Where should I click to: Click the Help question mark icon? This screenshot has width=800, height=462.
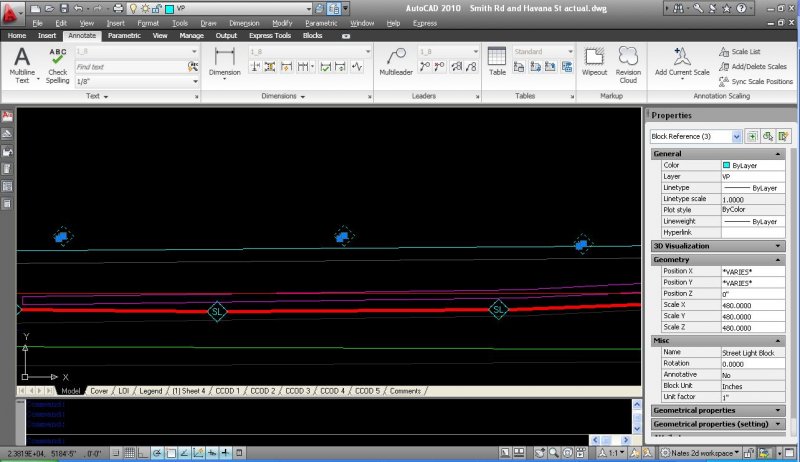(741, 9)
